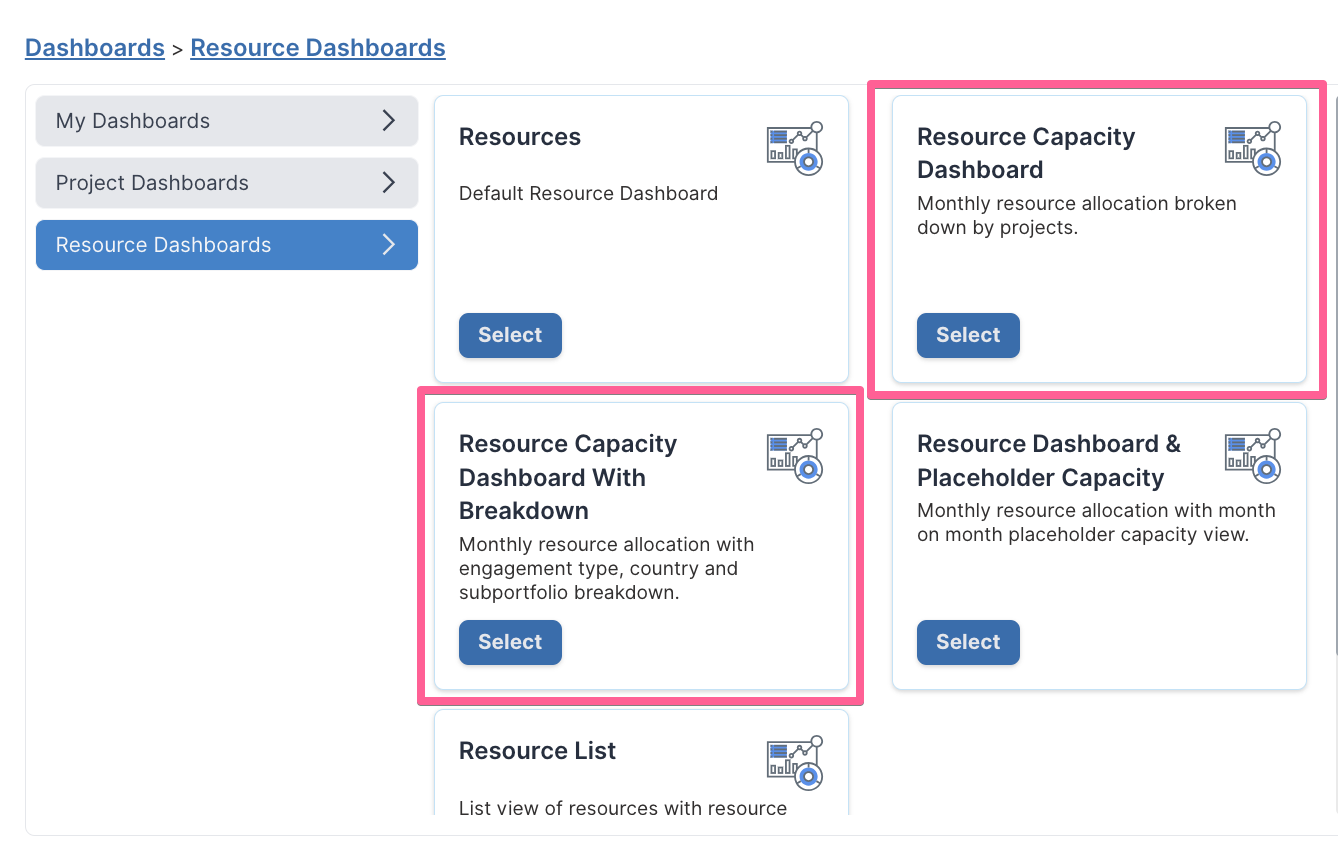The width and height of the screenshot is (1338, 842).
Task: Select Resource Dashboard & Placeholder Capacity
Action: pyautogui.click(x=968, y=642)
